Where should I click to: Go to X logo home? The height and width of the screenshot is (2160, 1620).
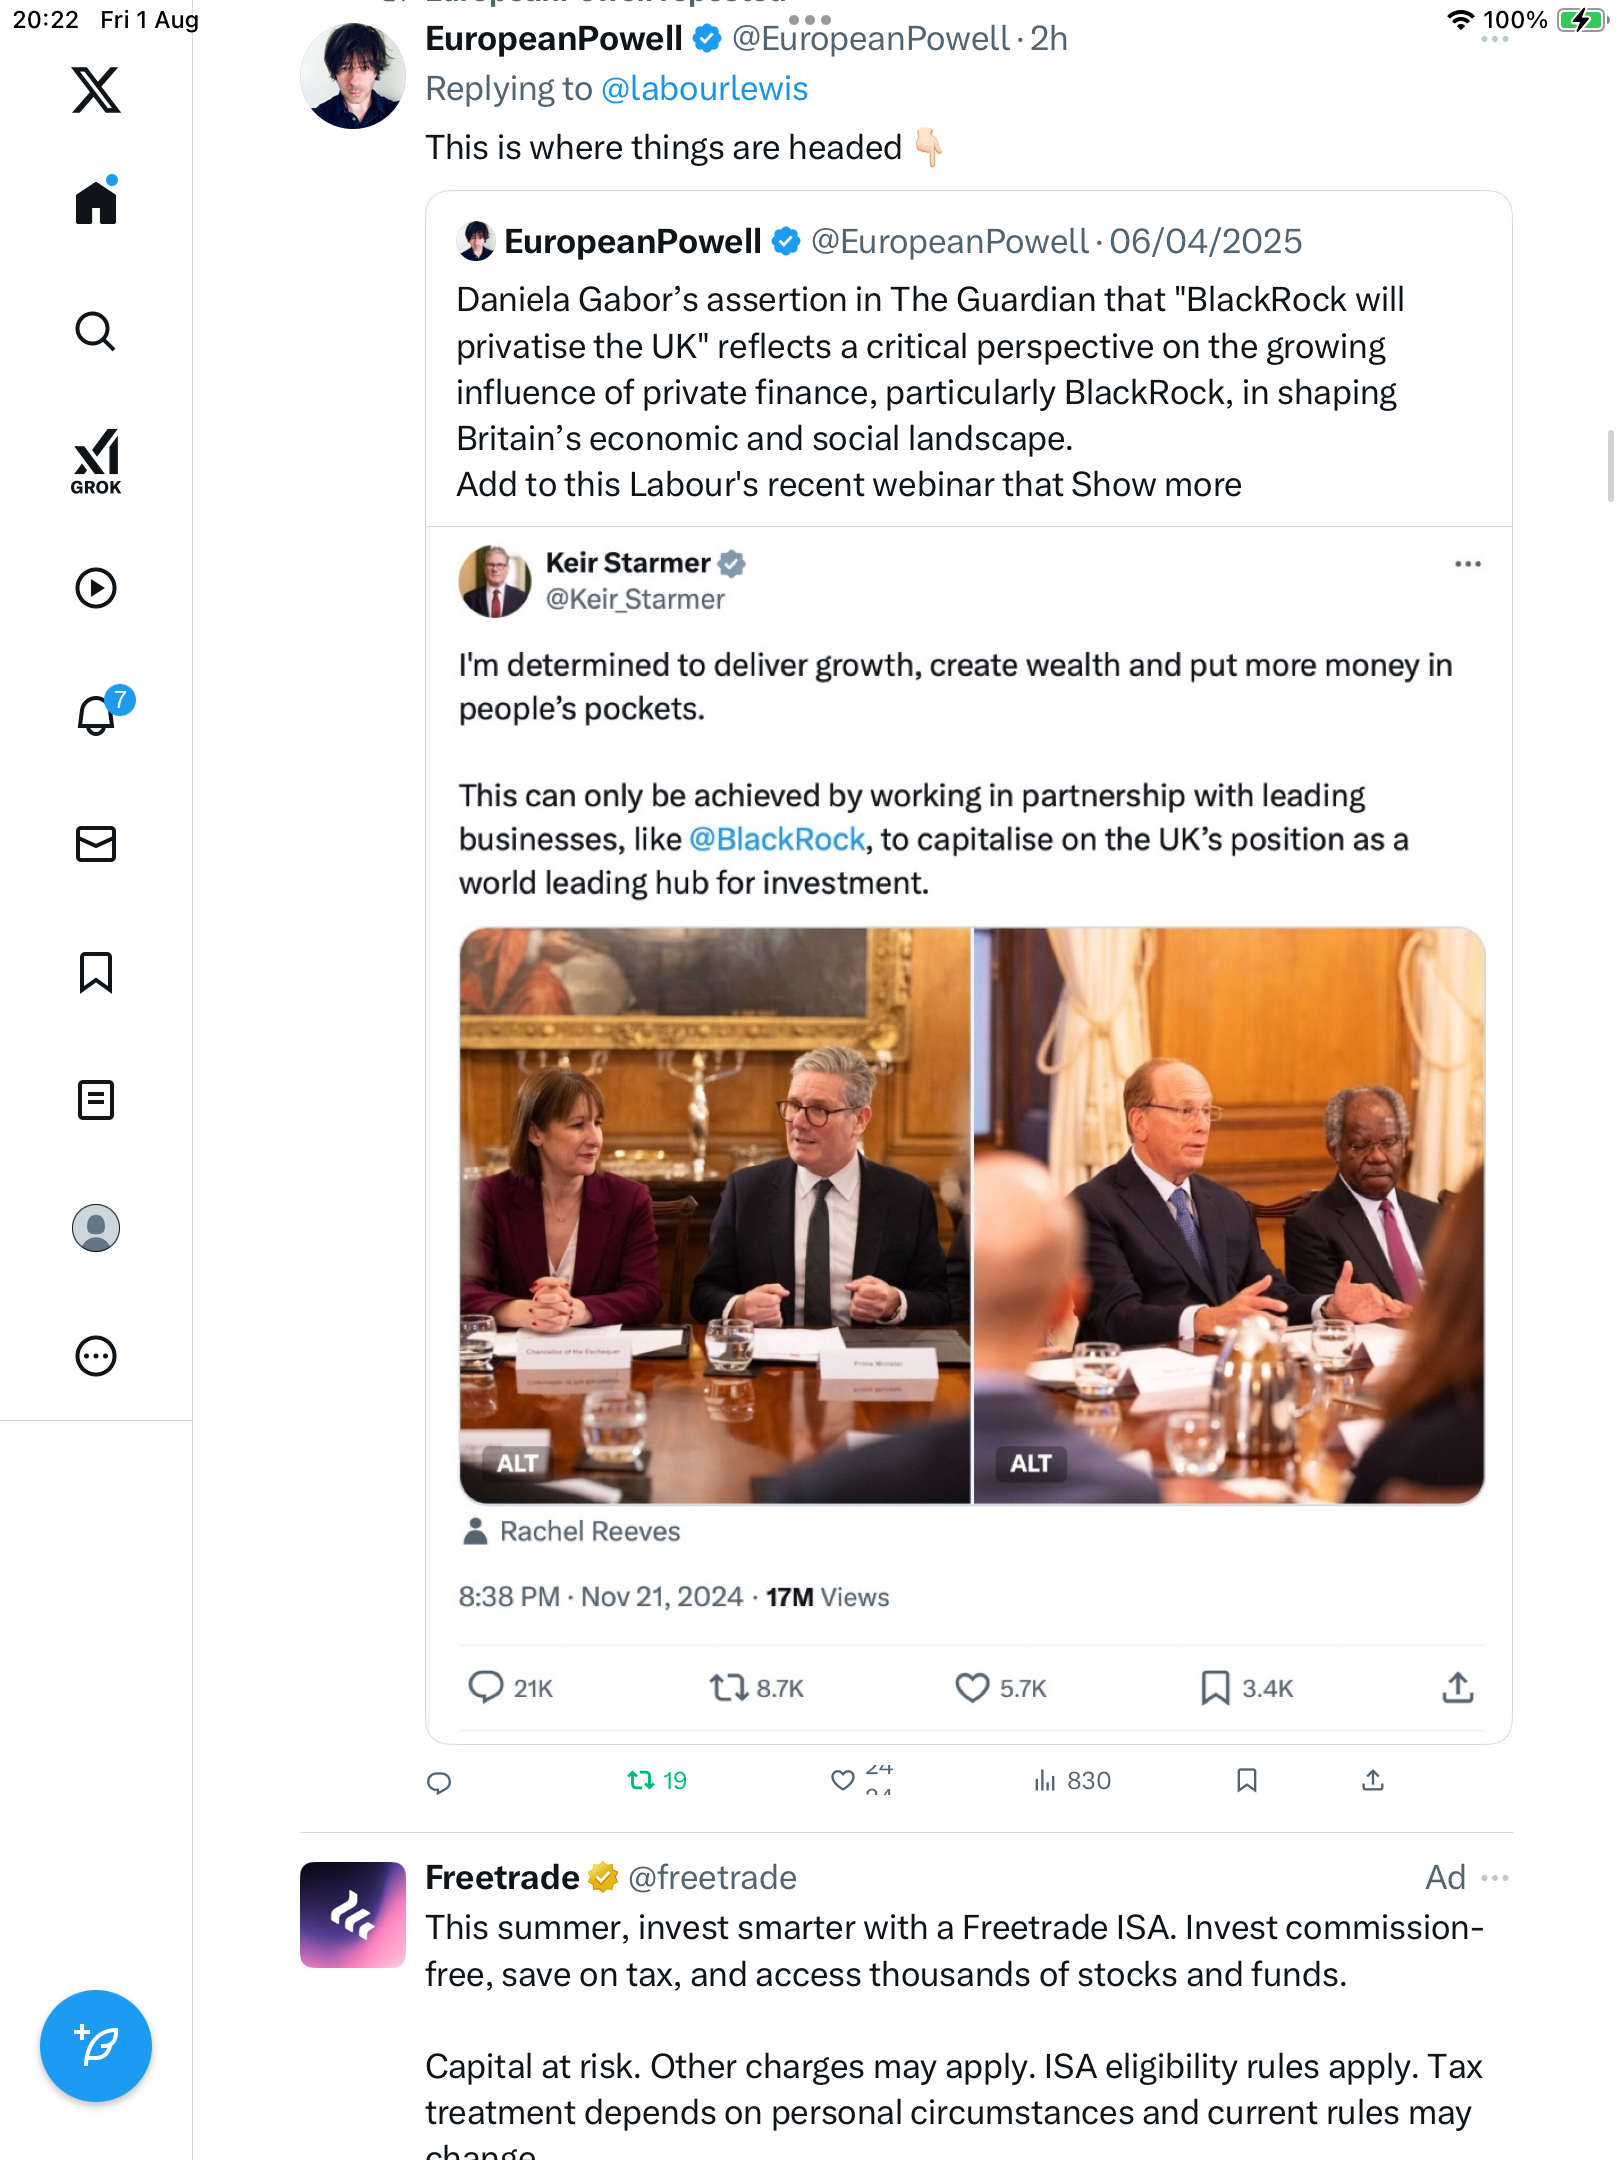click(x=96, y=90)
